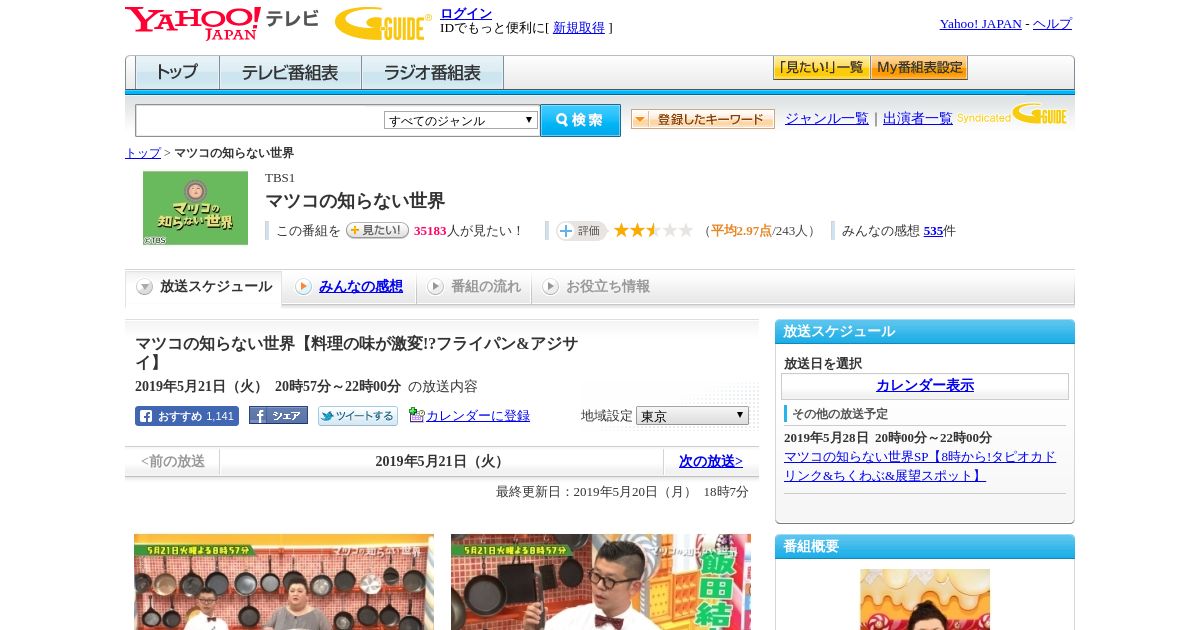
Task: Open the カレンダー表示 link
Action: (x=925, y=385)
